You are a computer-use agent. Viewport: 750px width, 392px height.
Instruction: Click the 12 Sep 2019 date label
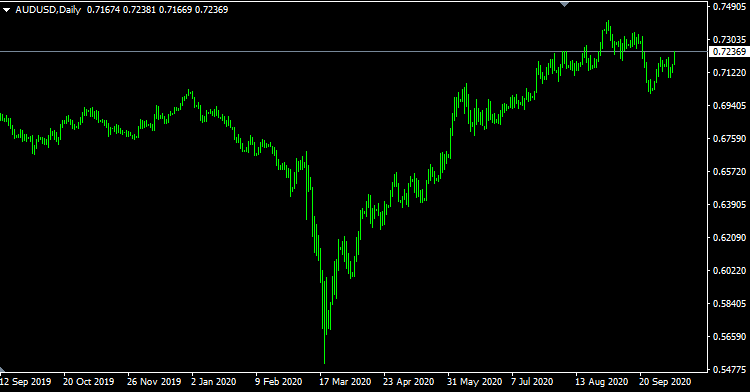coord(25,381)
